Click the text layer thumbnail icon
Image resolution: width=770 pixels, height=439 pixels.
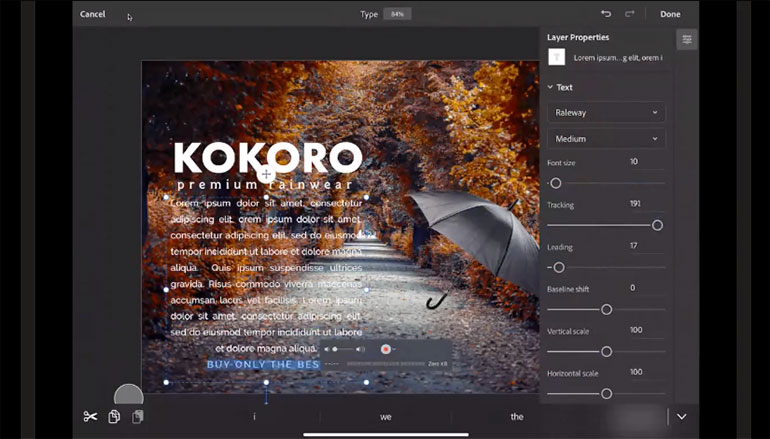coord(557,58)
